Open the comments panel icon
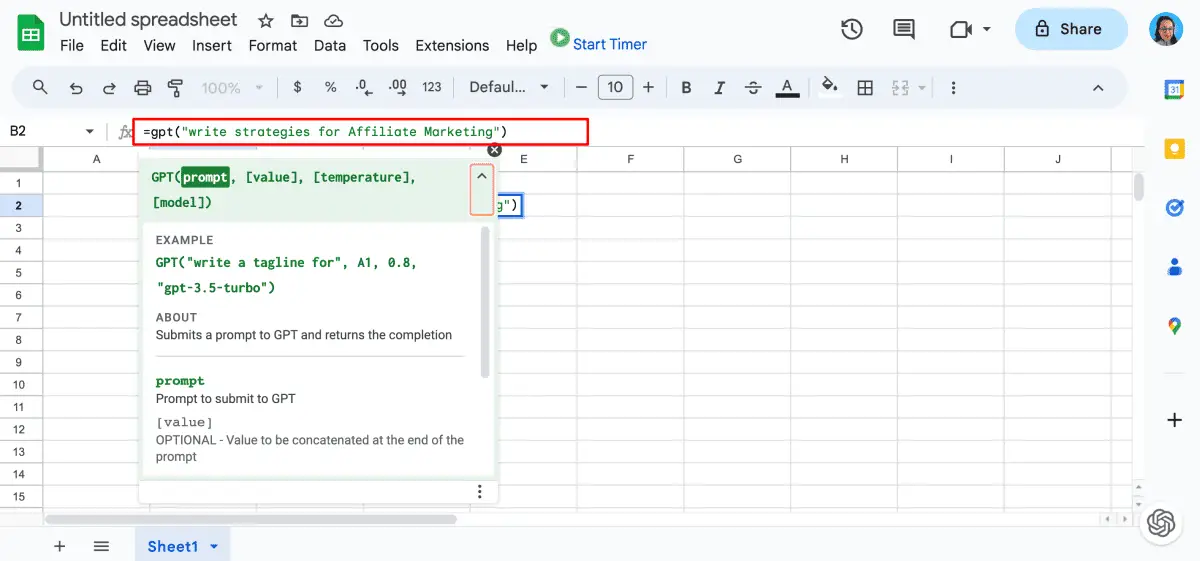Screen dimensions: 1200x561 (x=904, y=29)
